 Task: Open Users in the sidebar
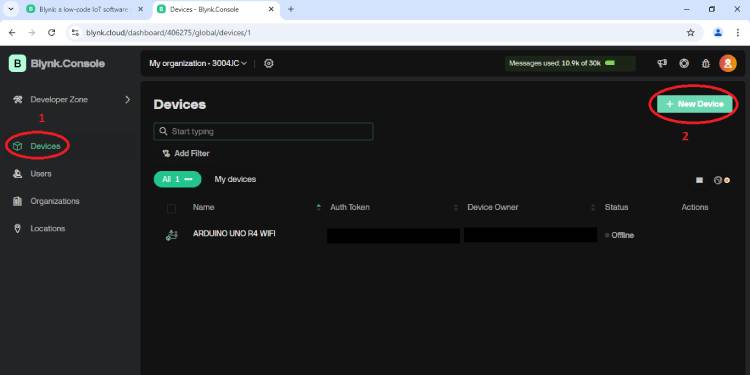coord(41,174)
